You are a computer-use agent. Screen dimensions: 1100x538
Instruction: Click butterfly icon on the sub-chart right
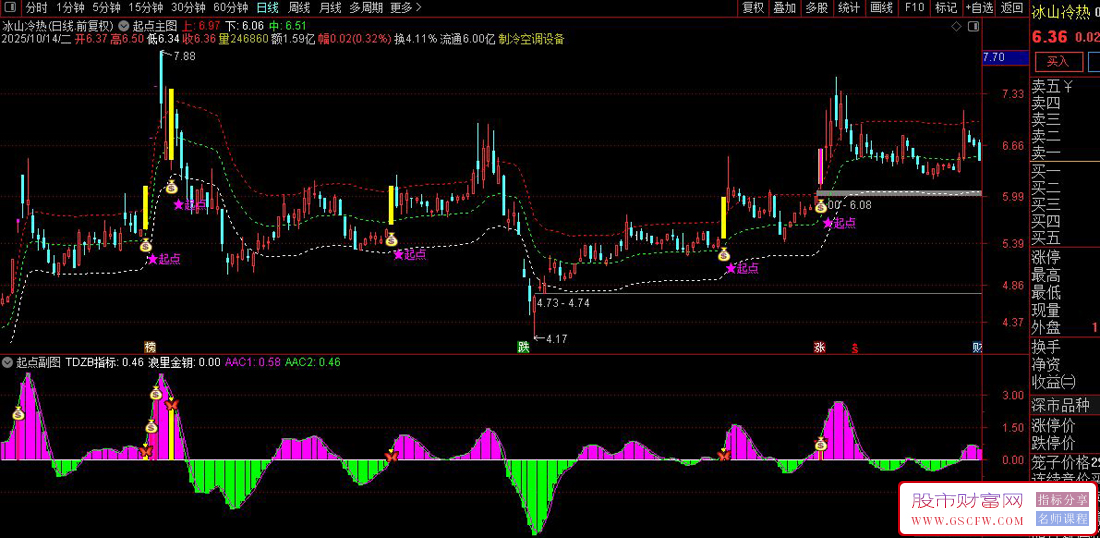click(724, 456)
